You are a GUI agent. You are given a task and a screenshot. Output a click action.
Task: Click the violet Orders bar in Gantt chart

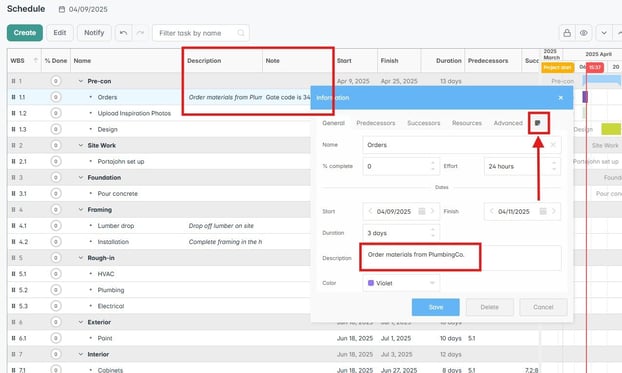(585, 97)
